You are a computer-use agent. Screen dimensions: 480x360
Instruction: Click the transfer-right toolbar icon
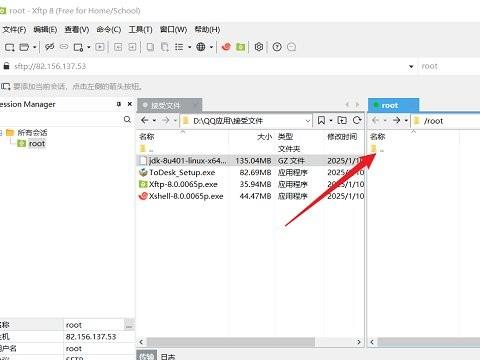(x=132, y=47)
